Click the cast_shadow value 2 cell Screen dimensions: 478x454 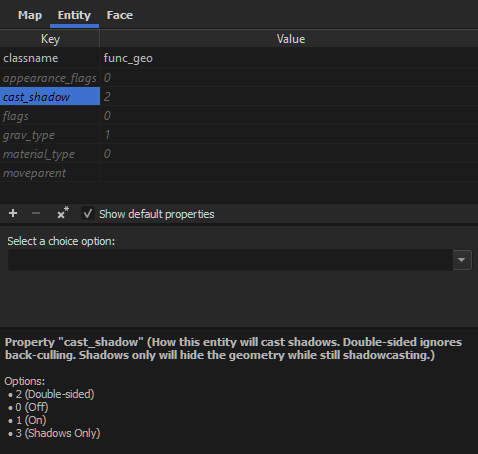point(289,97)
